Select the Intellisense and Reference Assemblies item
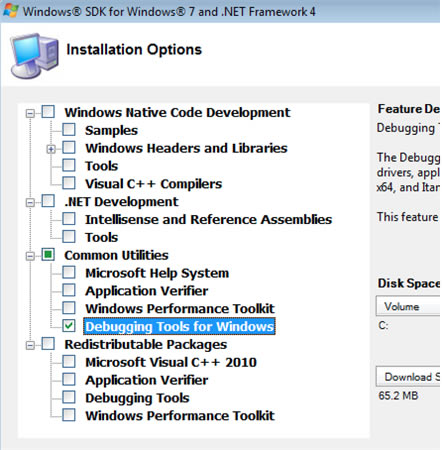 [208, 219]
